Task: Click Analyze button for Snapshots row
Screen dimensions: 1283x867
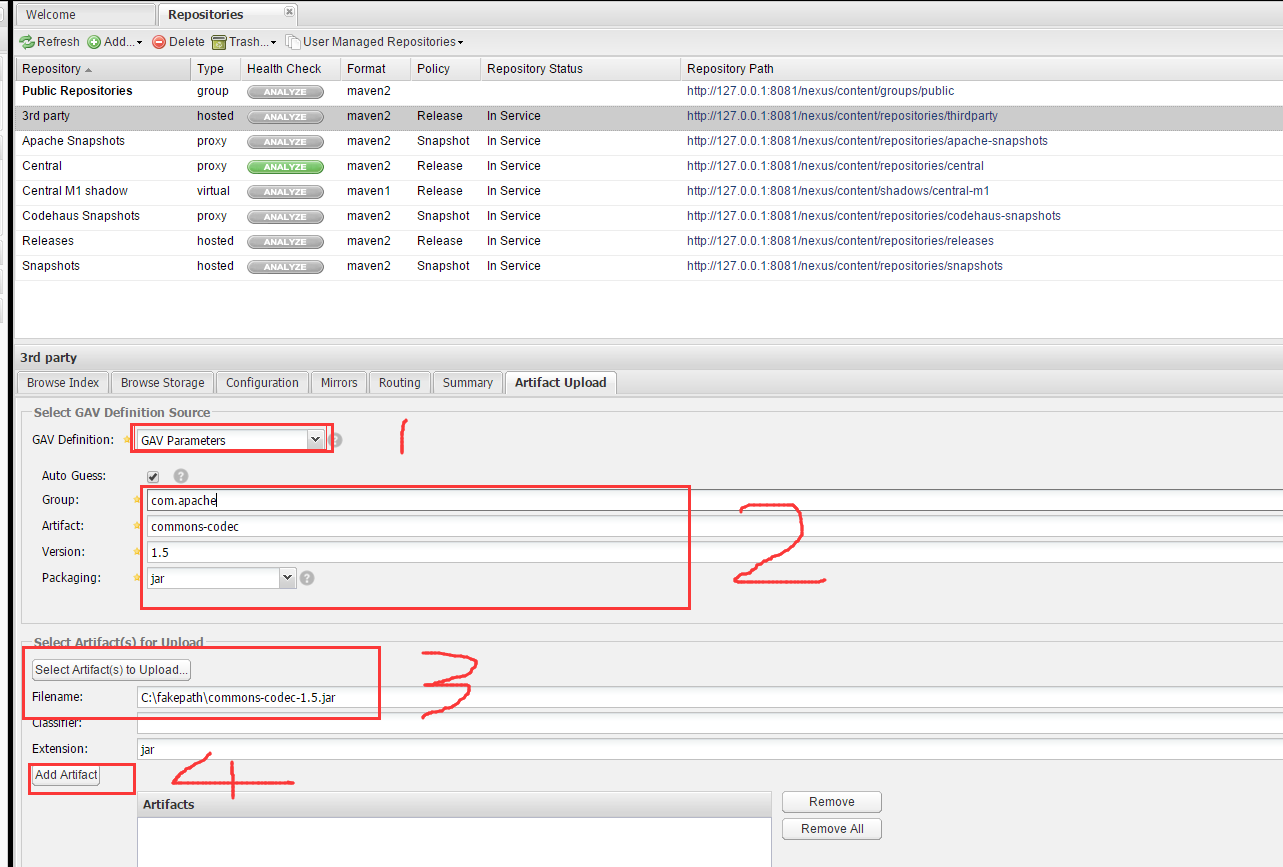Action: 285,267
